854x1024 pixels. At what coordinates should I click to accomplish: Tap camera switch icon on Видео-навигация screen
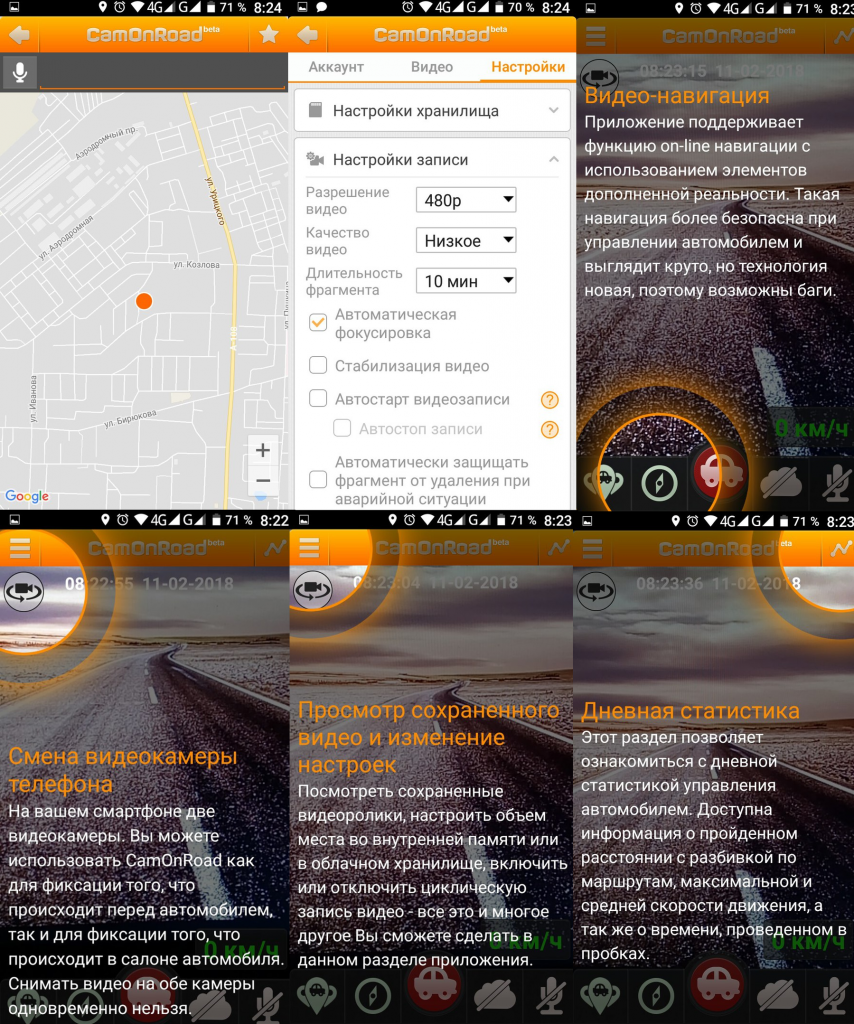click(x=599, y=76)
